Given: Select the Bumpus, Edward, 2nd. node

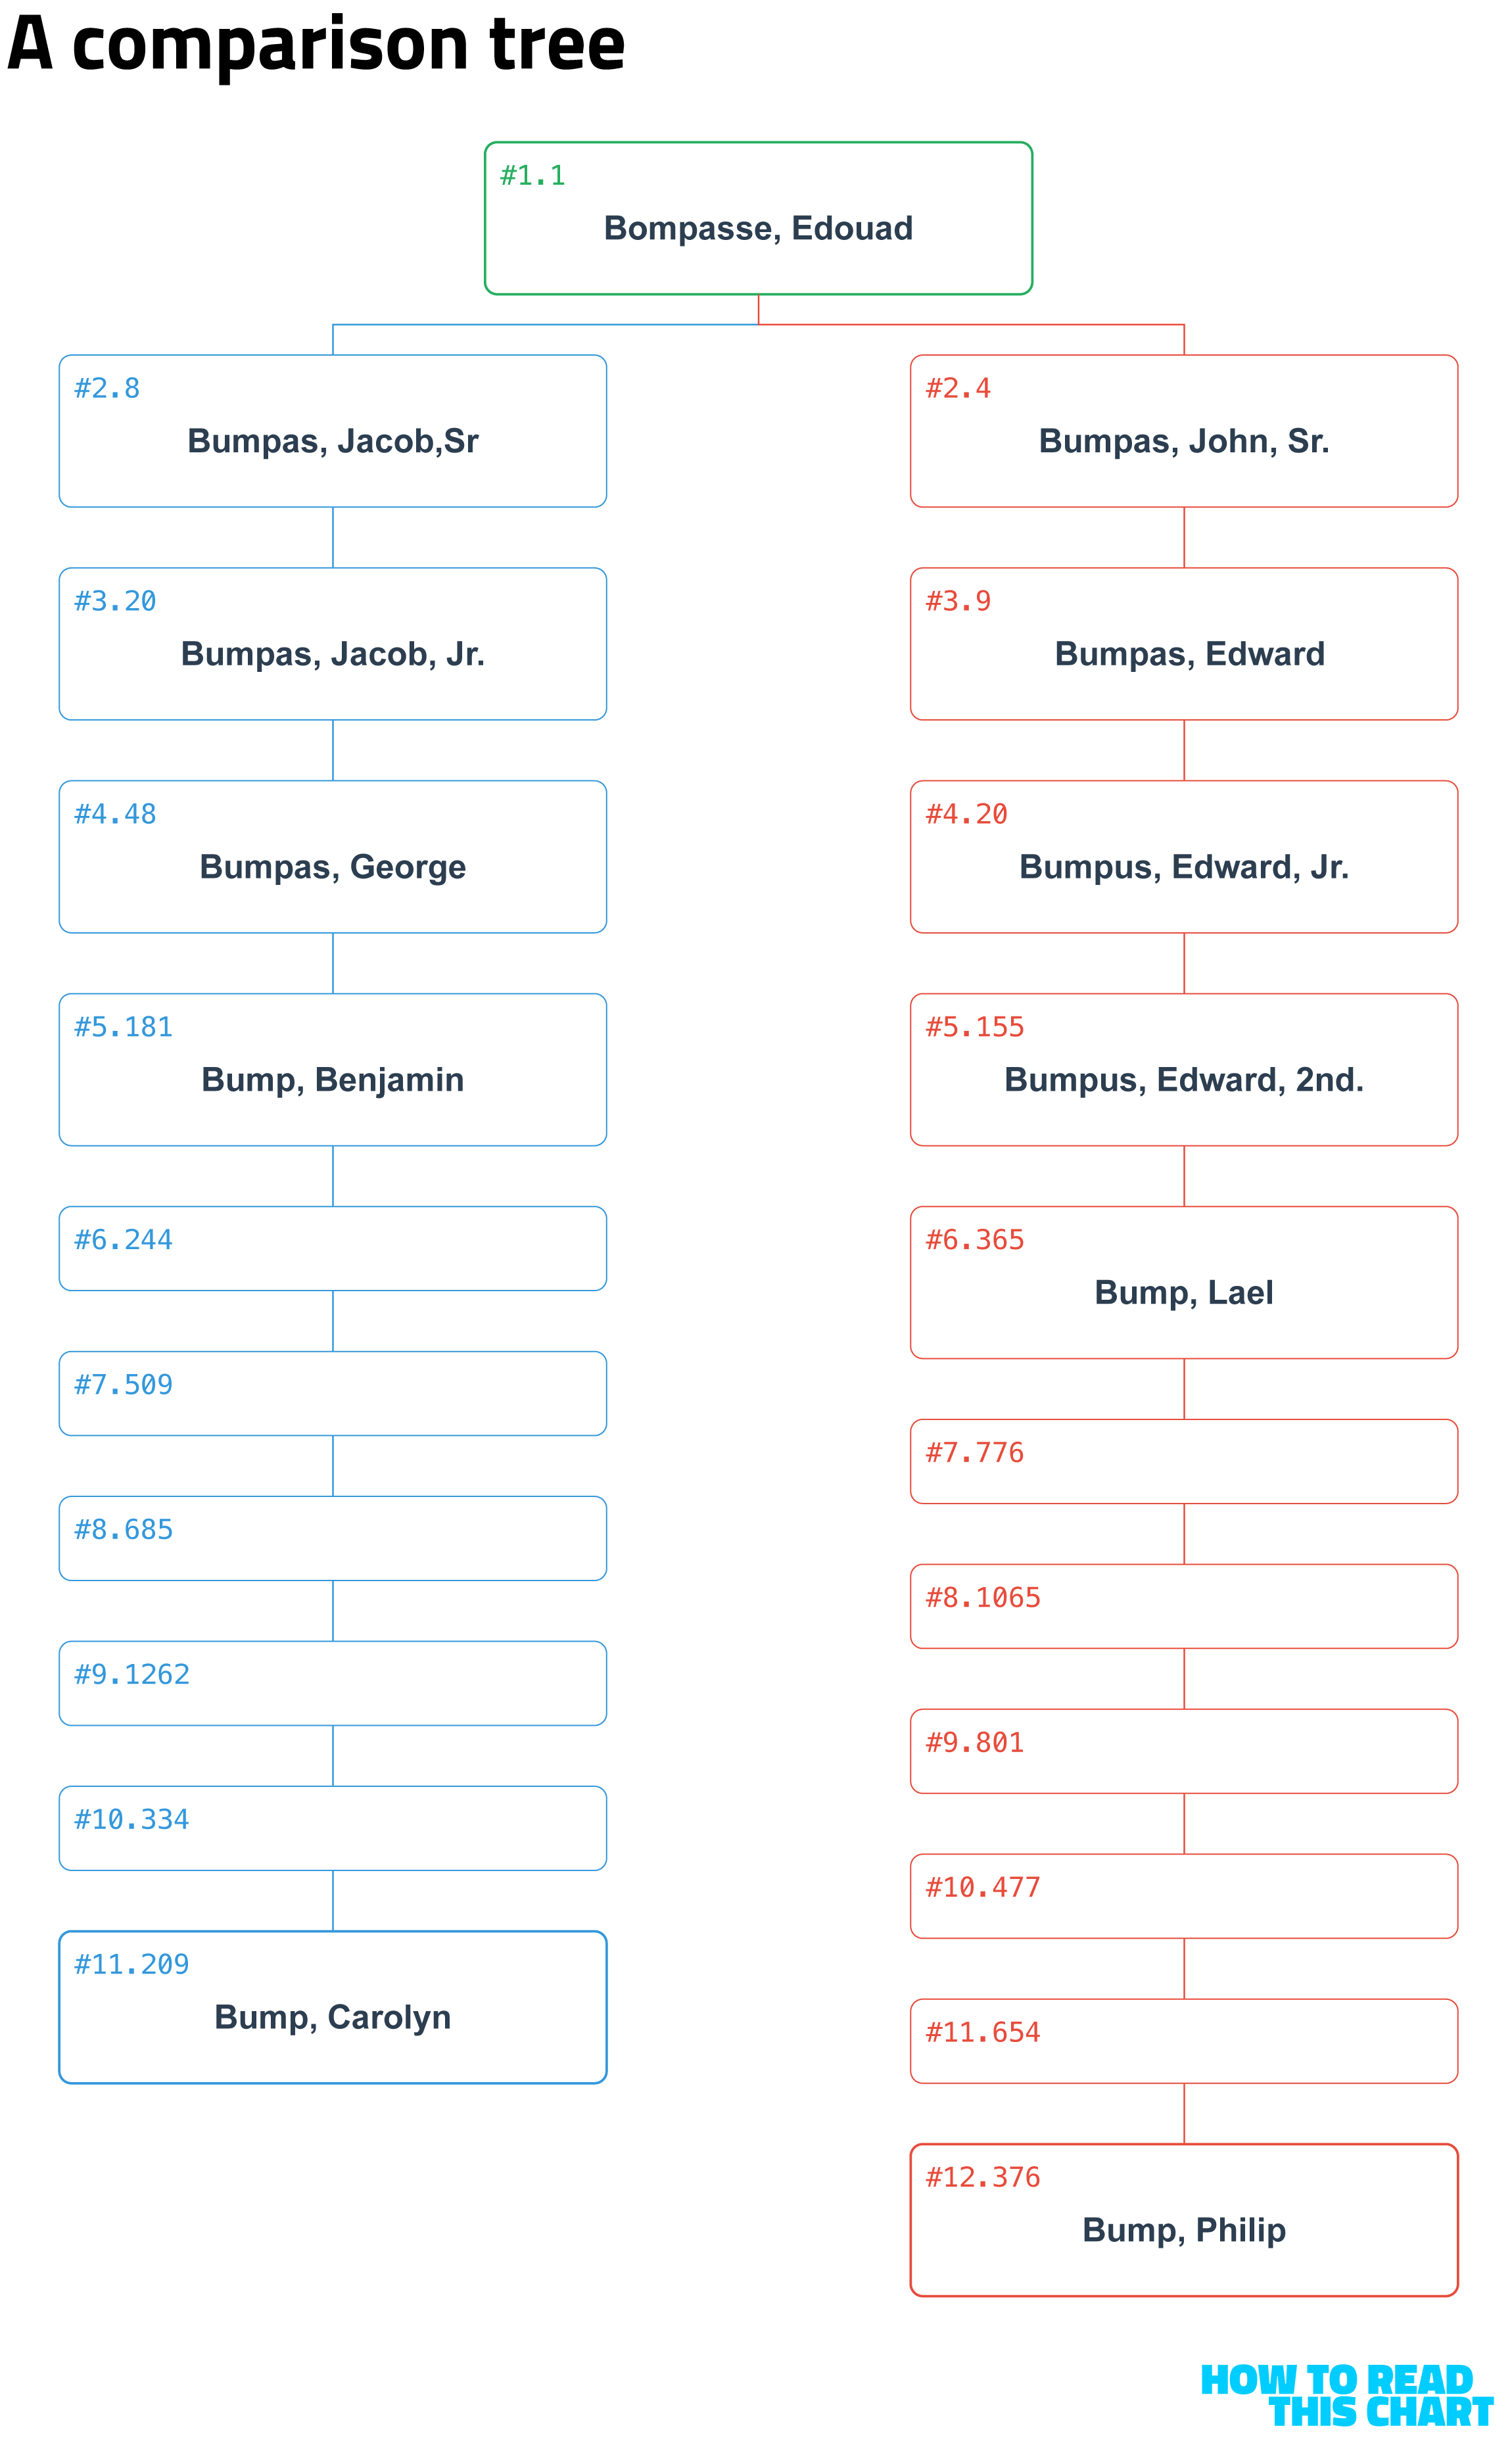Looking at the screenshot, I should 1184,1070.
